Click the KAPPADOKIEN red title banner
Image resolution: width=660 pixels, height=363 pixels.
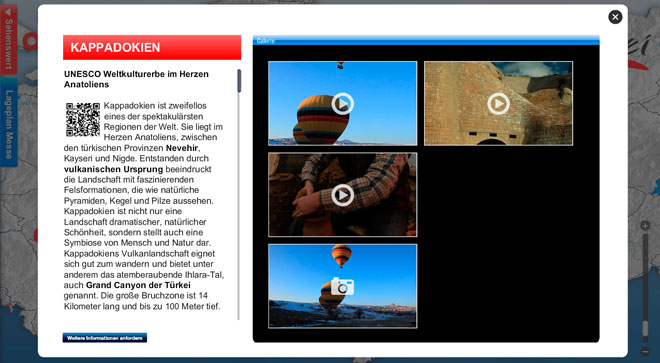152,47
